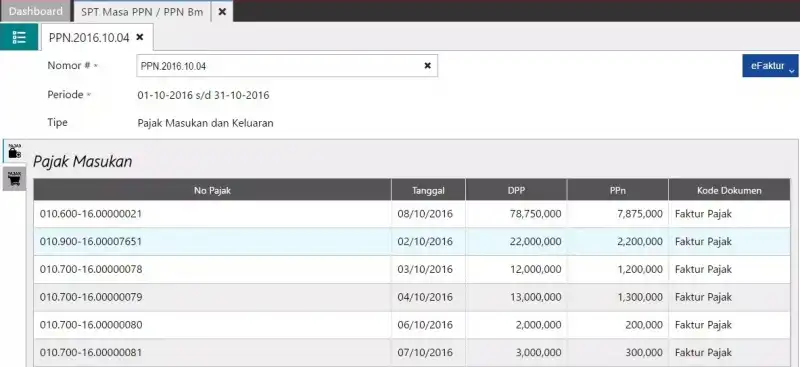Click DPP value 3,000,000

click(538, 352)
